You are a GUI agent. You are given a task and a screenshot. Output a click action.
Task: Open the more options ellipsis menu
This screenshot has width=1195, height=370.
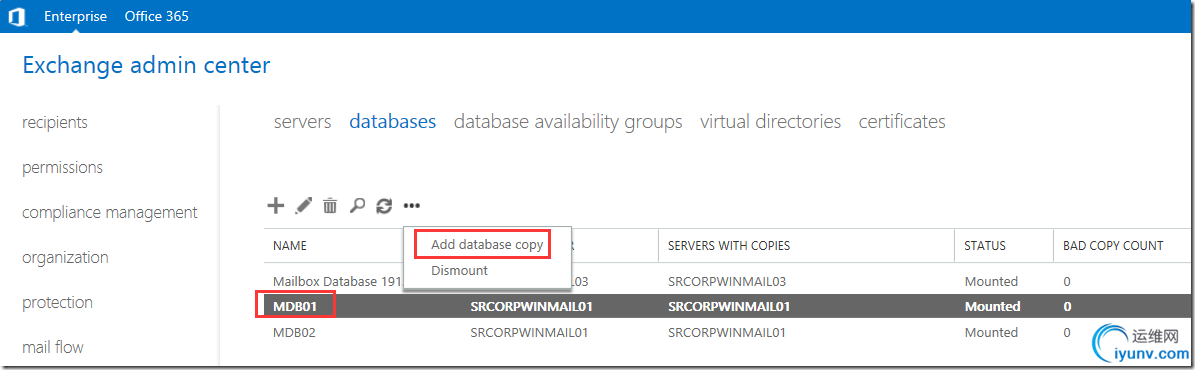click(x=412, y=205)
